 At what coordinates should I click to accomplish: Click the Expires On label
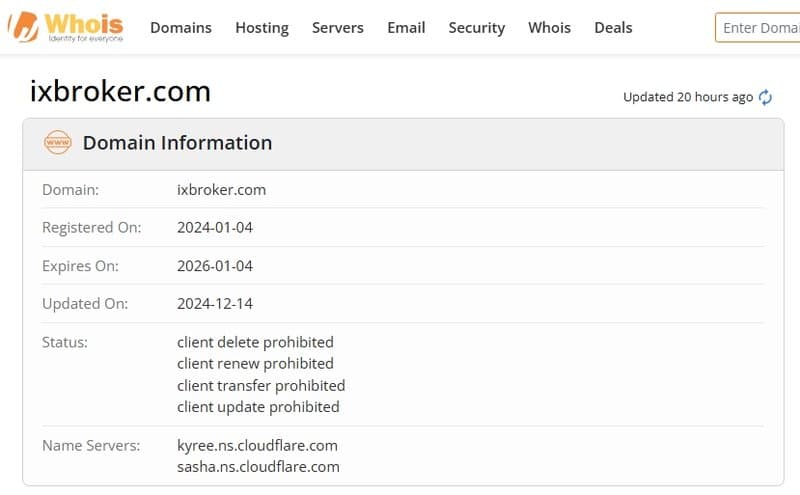tap(80, 266)
